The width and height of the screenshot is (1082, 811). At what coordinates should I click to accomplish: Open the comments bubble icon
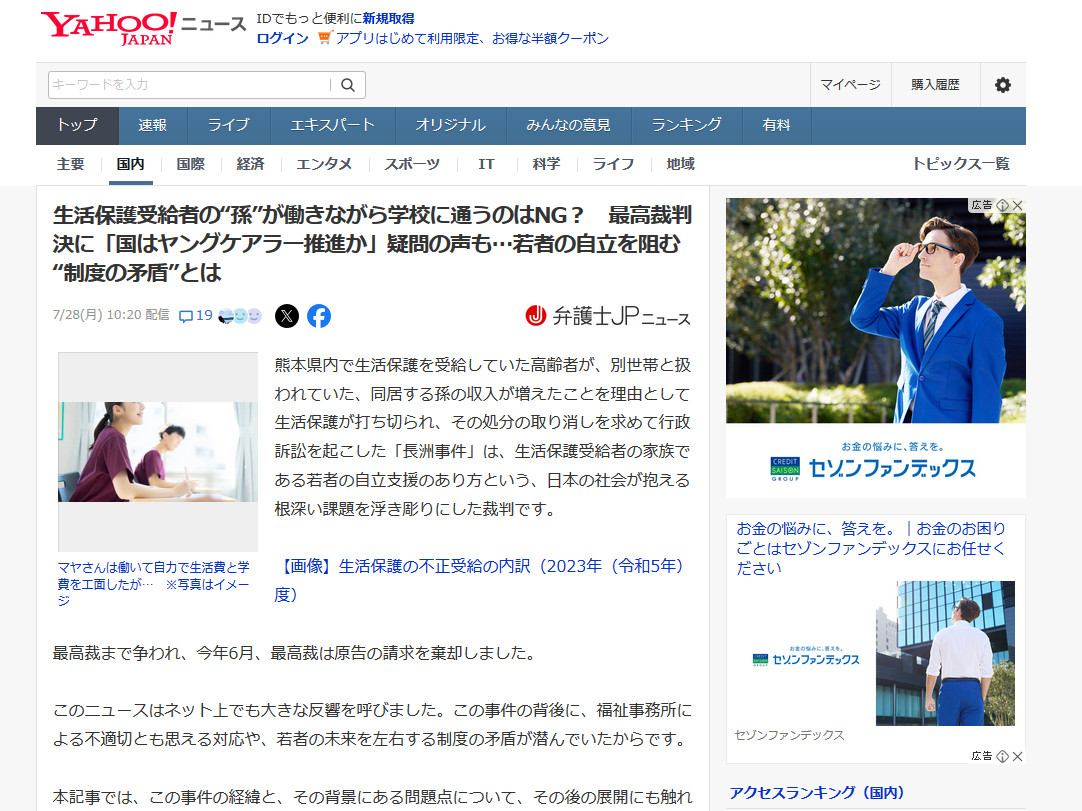(186, 316)
